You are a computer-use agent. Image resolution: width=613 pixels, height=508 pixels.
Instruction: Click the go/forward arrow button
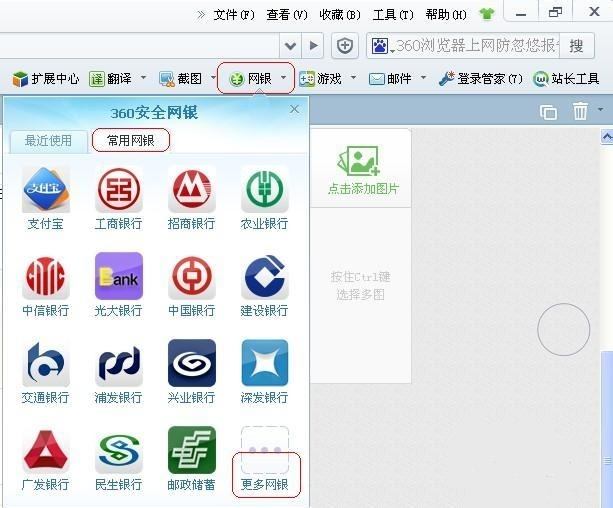(x=313, y=46)
